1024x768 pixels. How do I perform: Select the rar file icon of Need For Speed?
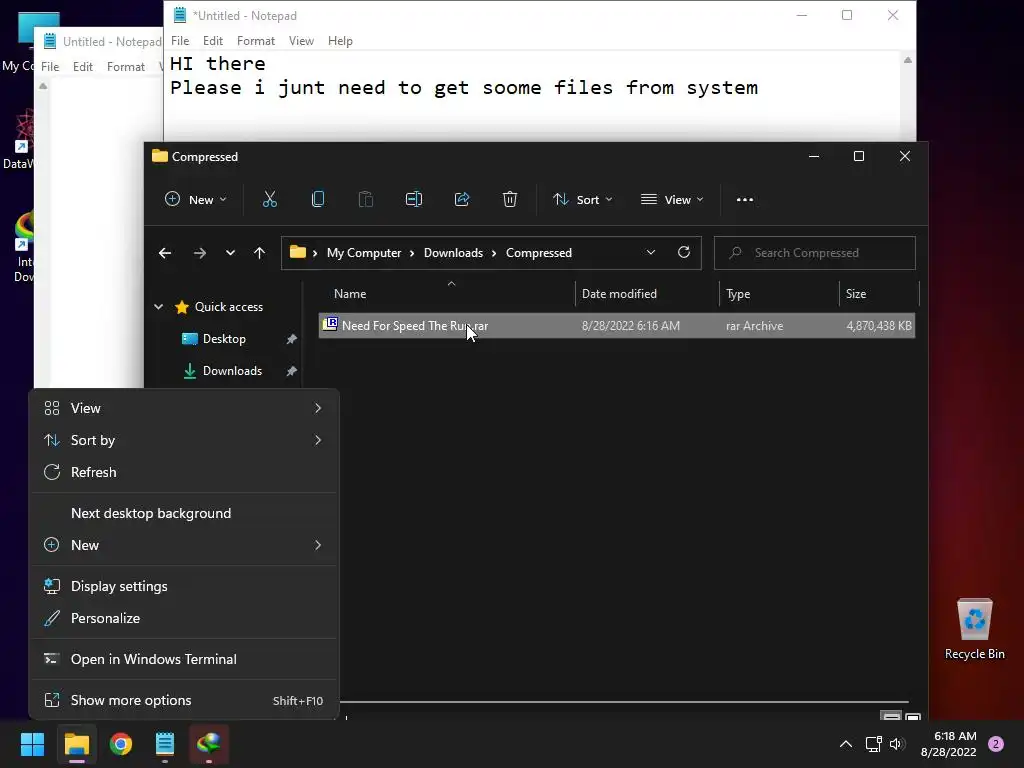pos(330,325)
